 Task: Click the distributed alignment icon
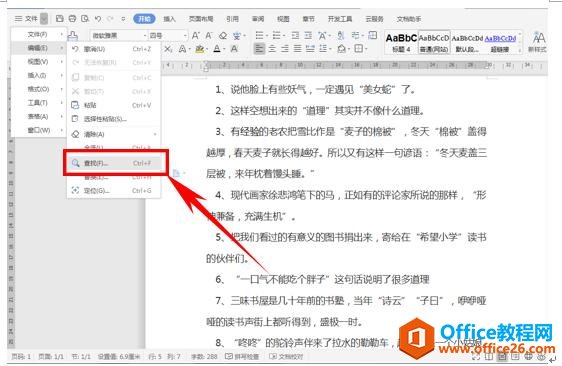point(310,48)
